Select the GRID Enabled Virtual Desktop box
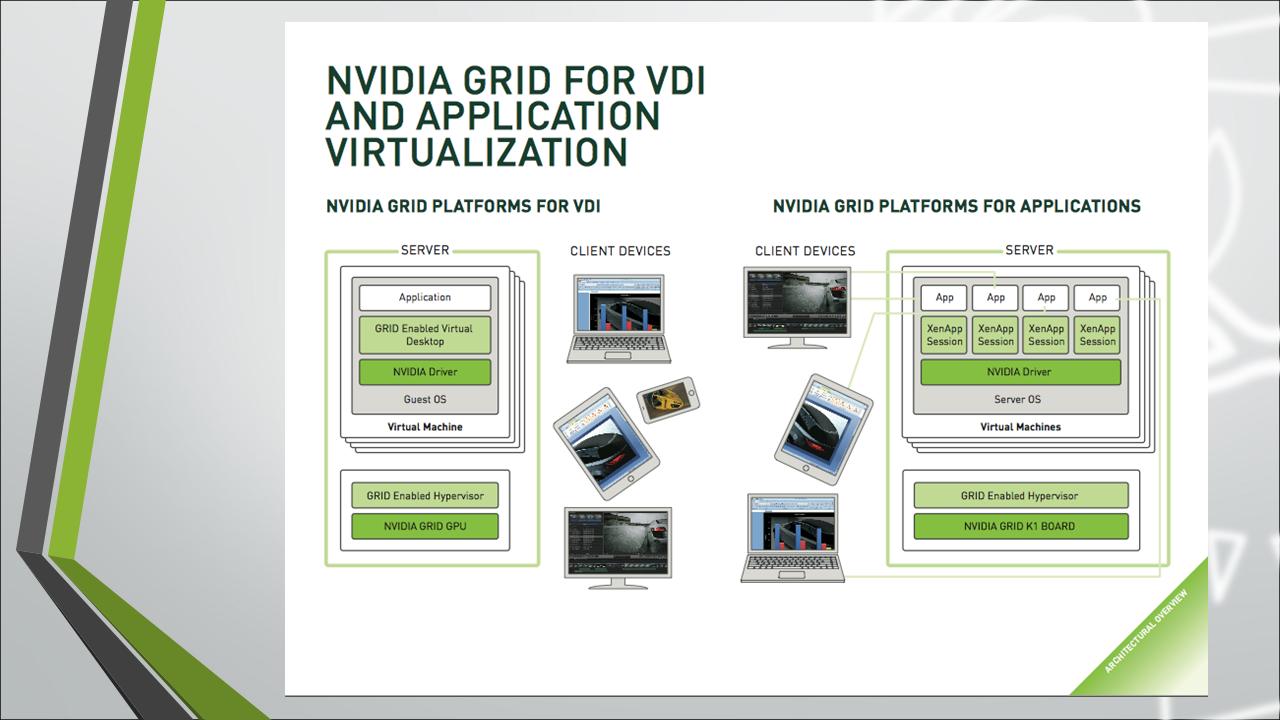This screenshot has height=720, width=1280. (425, 335)
